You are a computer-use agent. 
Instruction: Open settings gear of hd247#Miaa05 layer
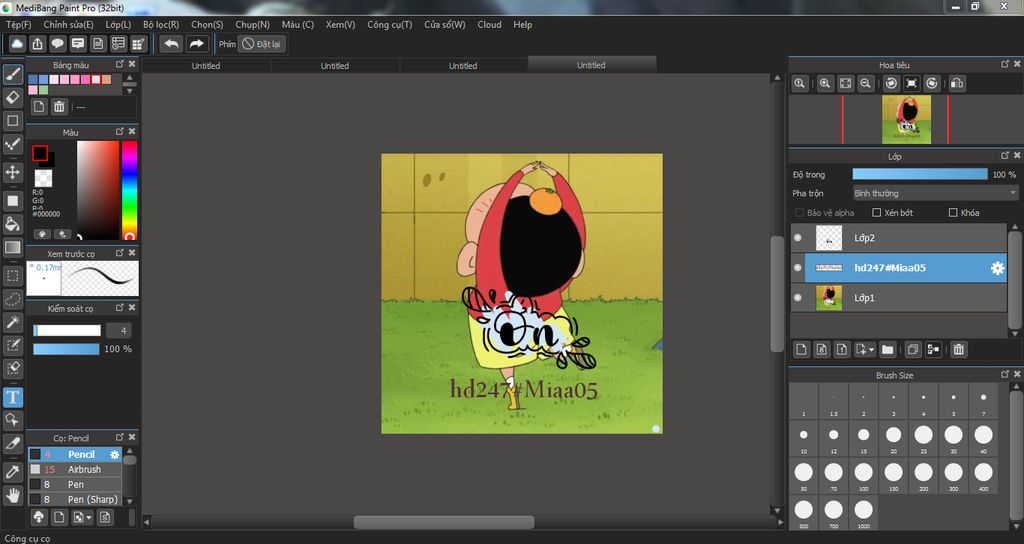click(997, 268)
